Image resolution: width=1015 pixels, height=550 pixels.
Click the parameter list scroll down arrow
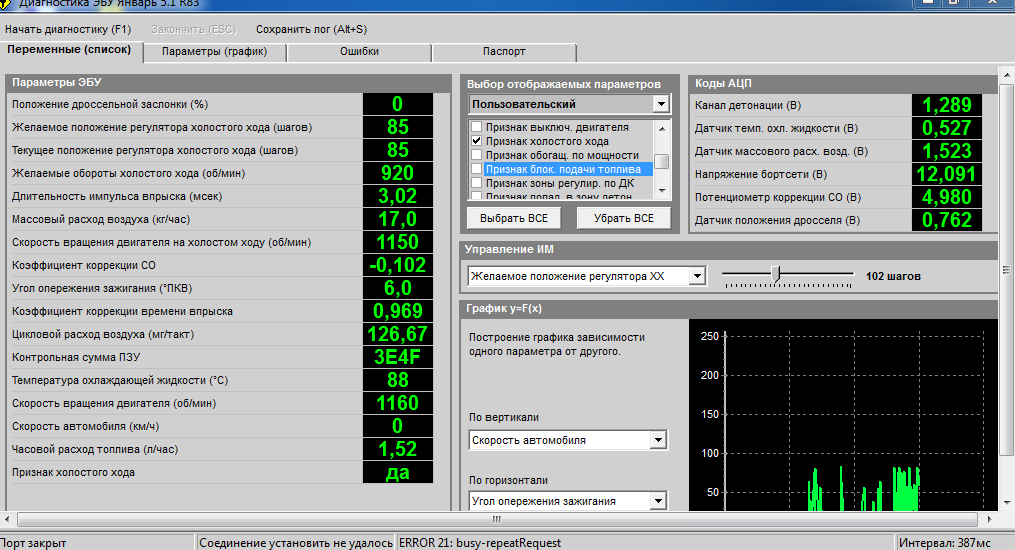pyautogui.click(x=662, y=192)
